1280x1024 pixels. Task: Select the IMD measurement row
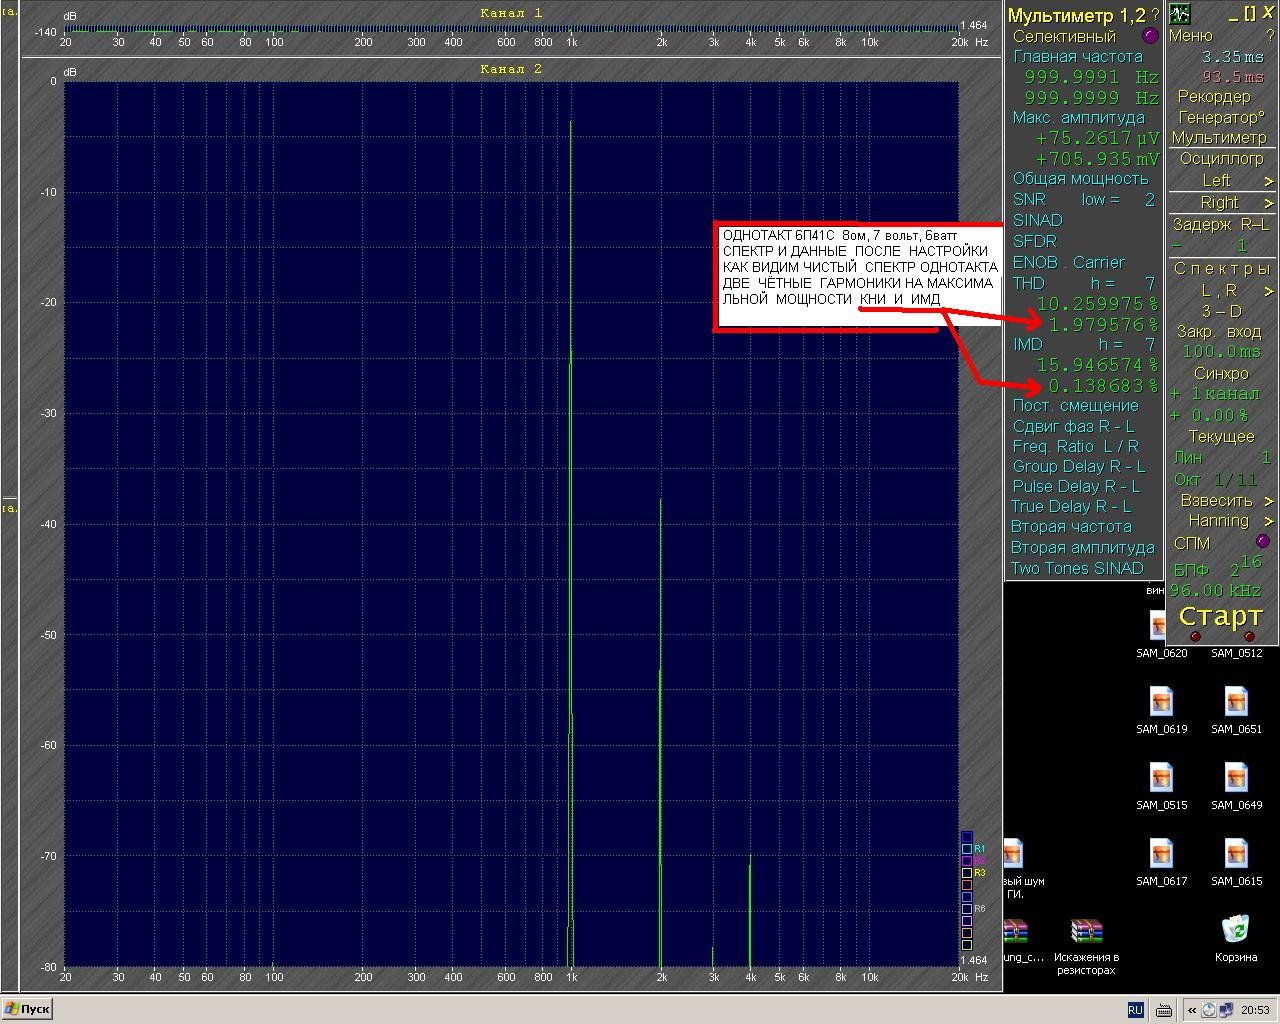click(1084, 344)
